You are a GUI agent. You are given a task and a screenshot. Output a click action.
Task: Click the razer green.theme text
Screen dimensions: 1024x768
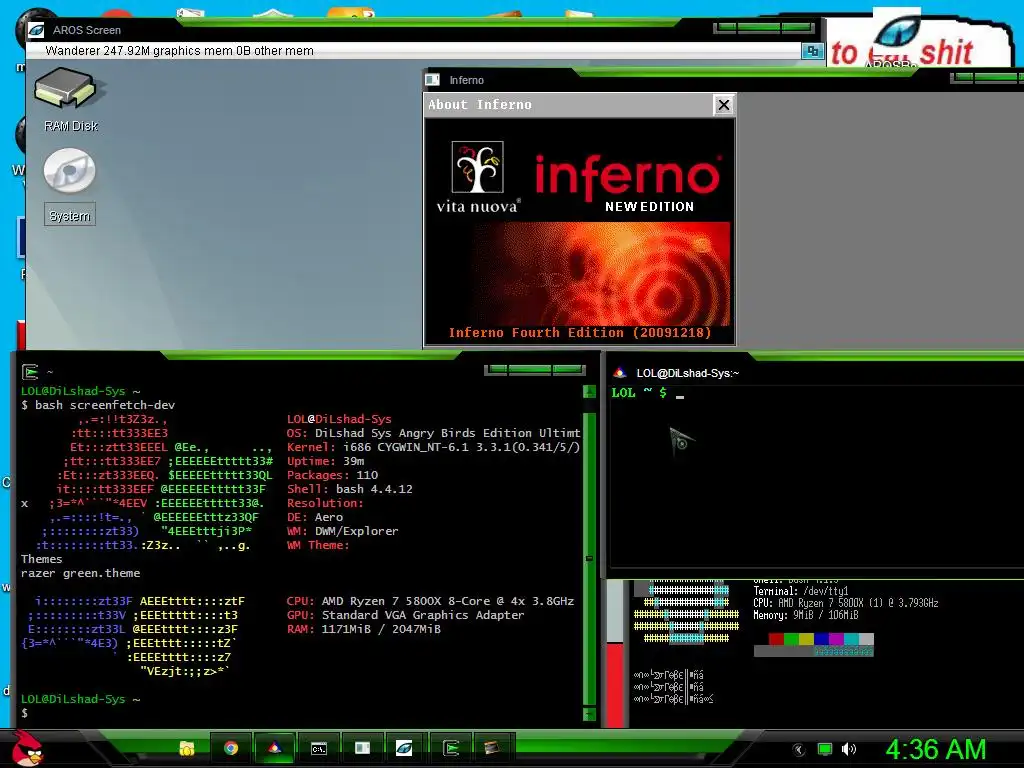click(x=80, y=573)
